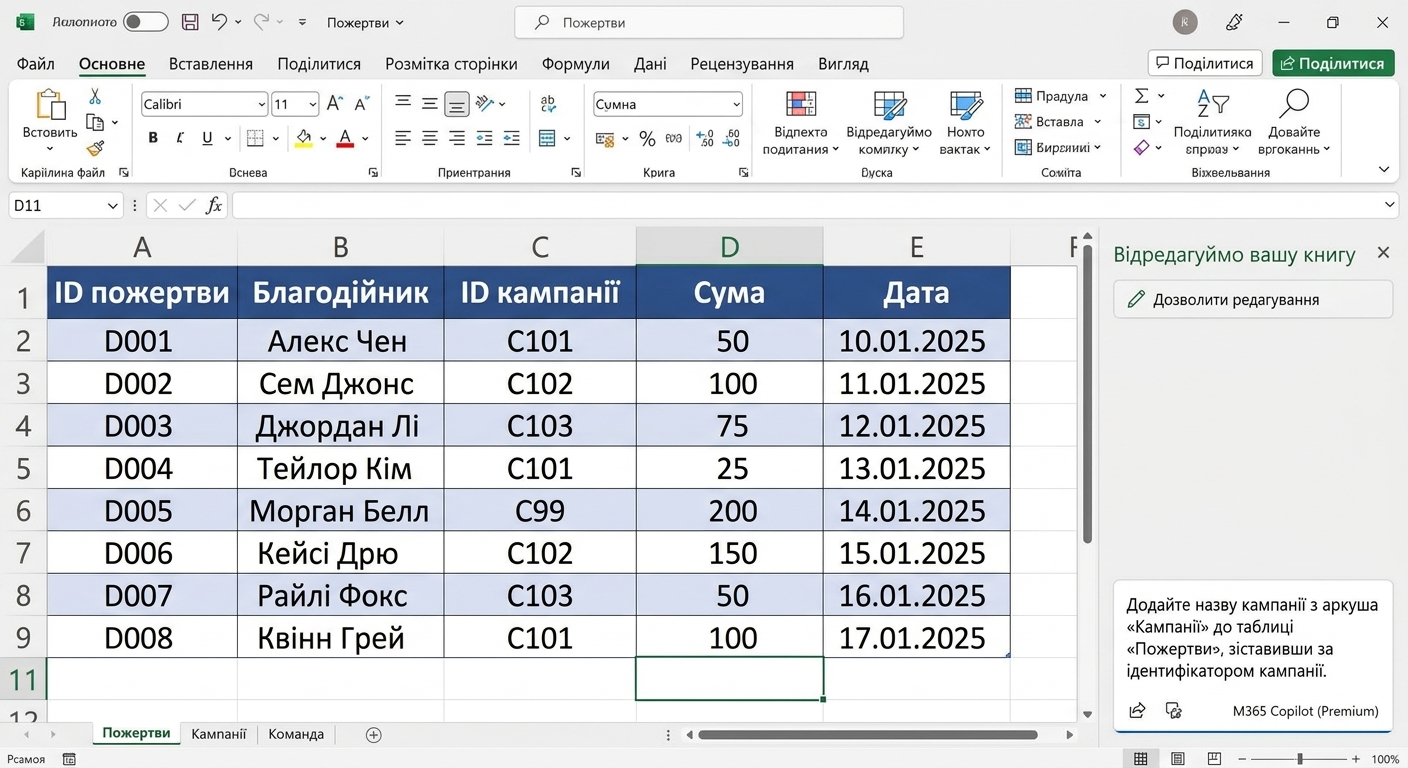The height and width of the screenshot is (768, 1408).
Task: Click the horizontal scrollbar thumb
Action: point(868,735)
